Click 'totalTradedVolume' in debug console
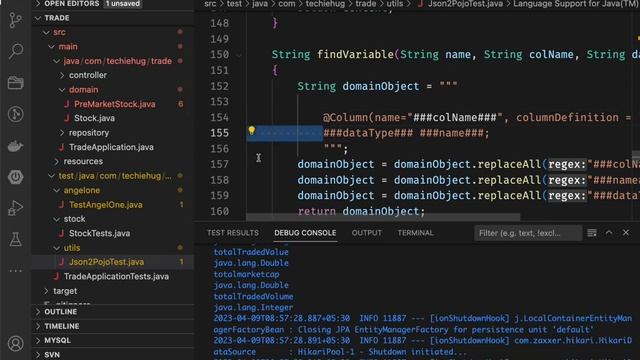Screen dimensions: 640x360 (253, 296)
